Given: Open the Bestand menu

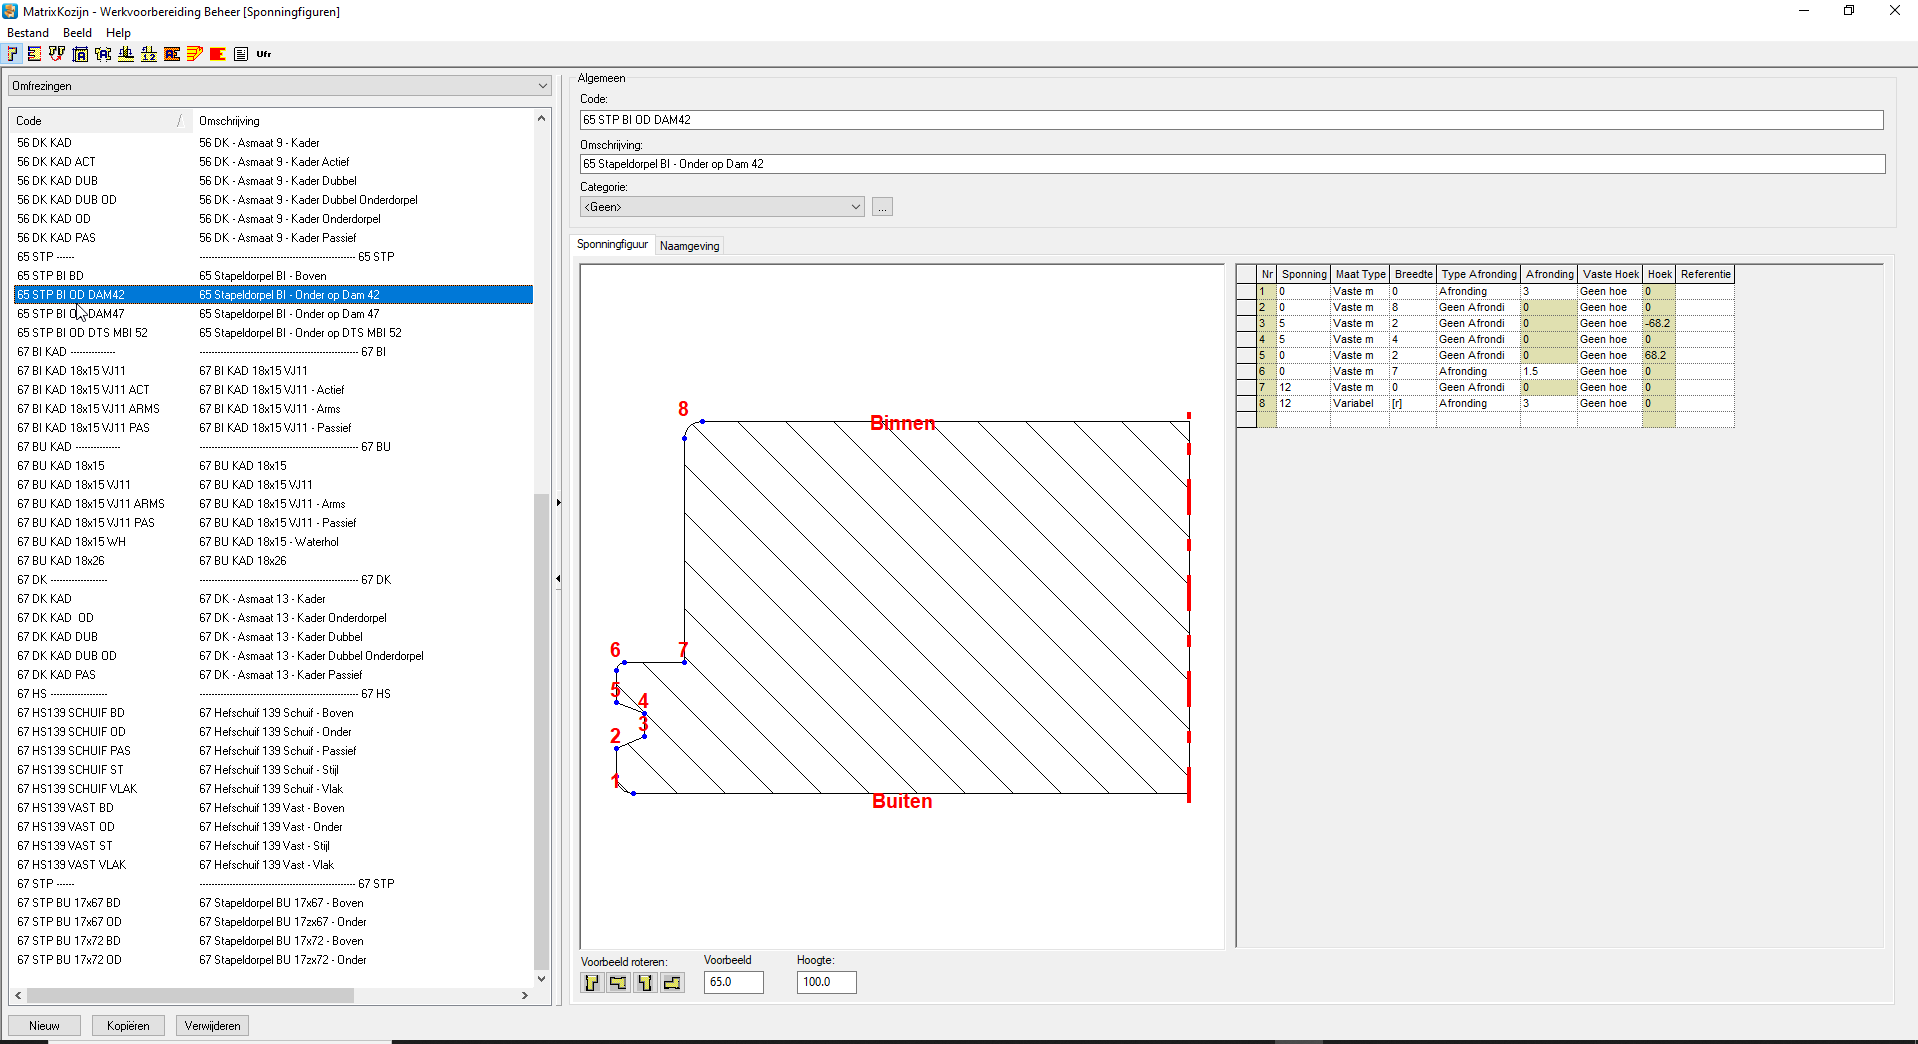Looking at the screenshot, I should tap(27, 33).
